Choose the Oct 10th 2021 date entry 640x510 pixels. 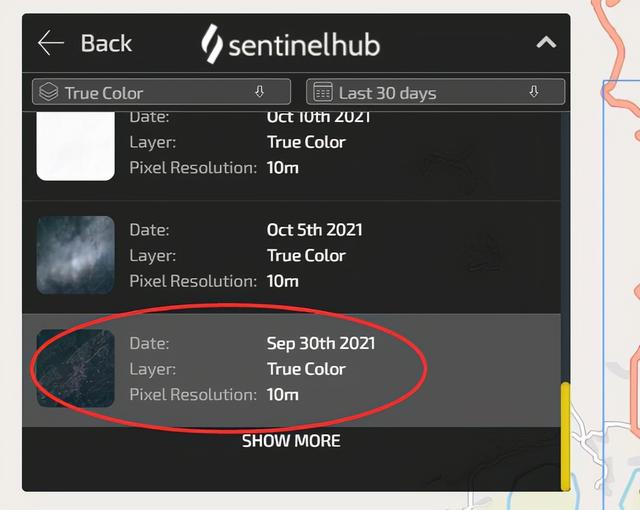(x=291, y=156)
